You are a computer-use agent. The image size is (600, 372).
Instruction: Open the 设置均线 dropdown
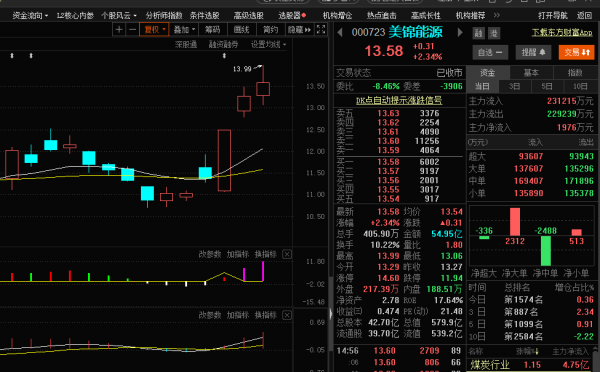(268, 45)
